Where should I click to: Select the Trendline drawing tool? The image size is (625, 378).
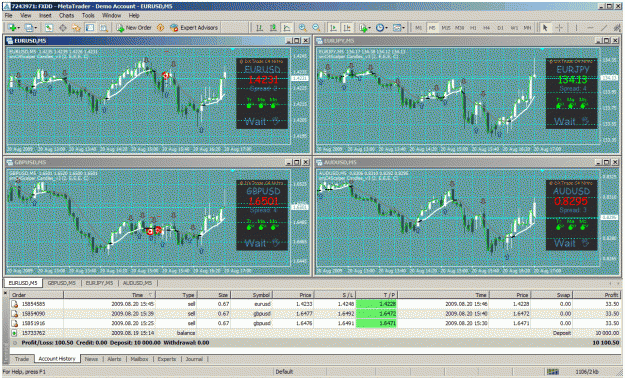tap(604, 28)
